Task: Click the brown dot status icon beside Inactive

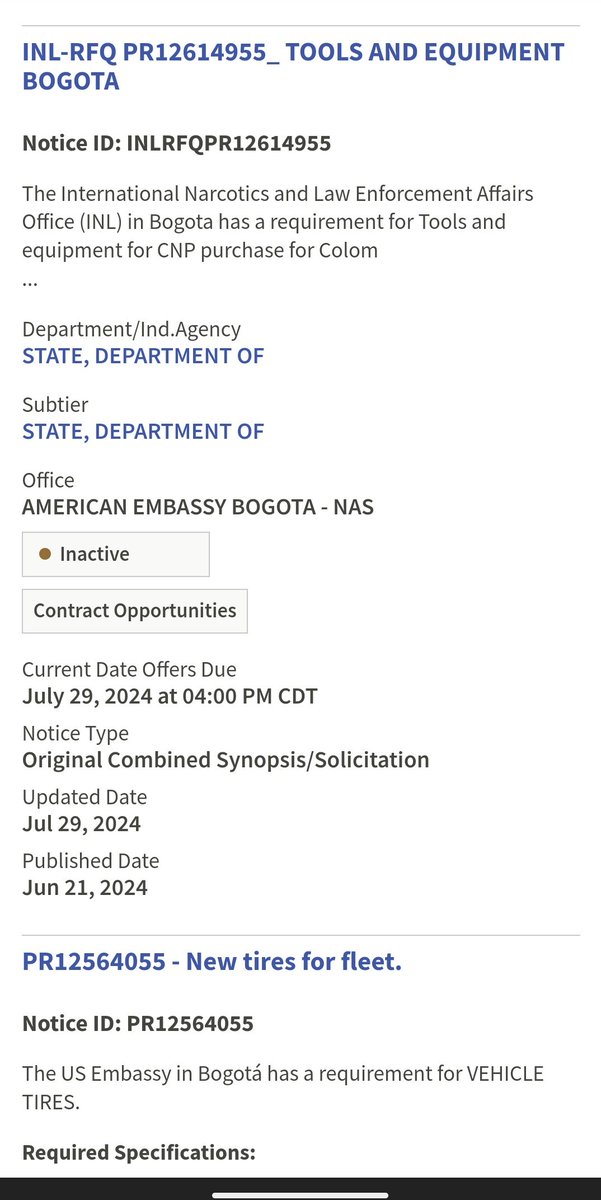Action: click(x=45, y=554)
